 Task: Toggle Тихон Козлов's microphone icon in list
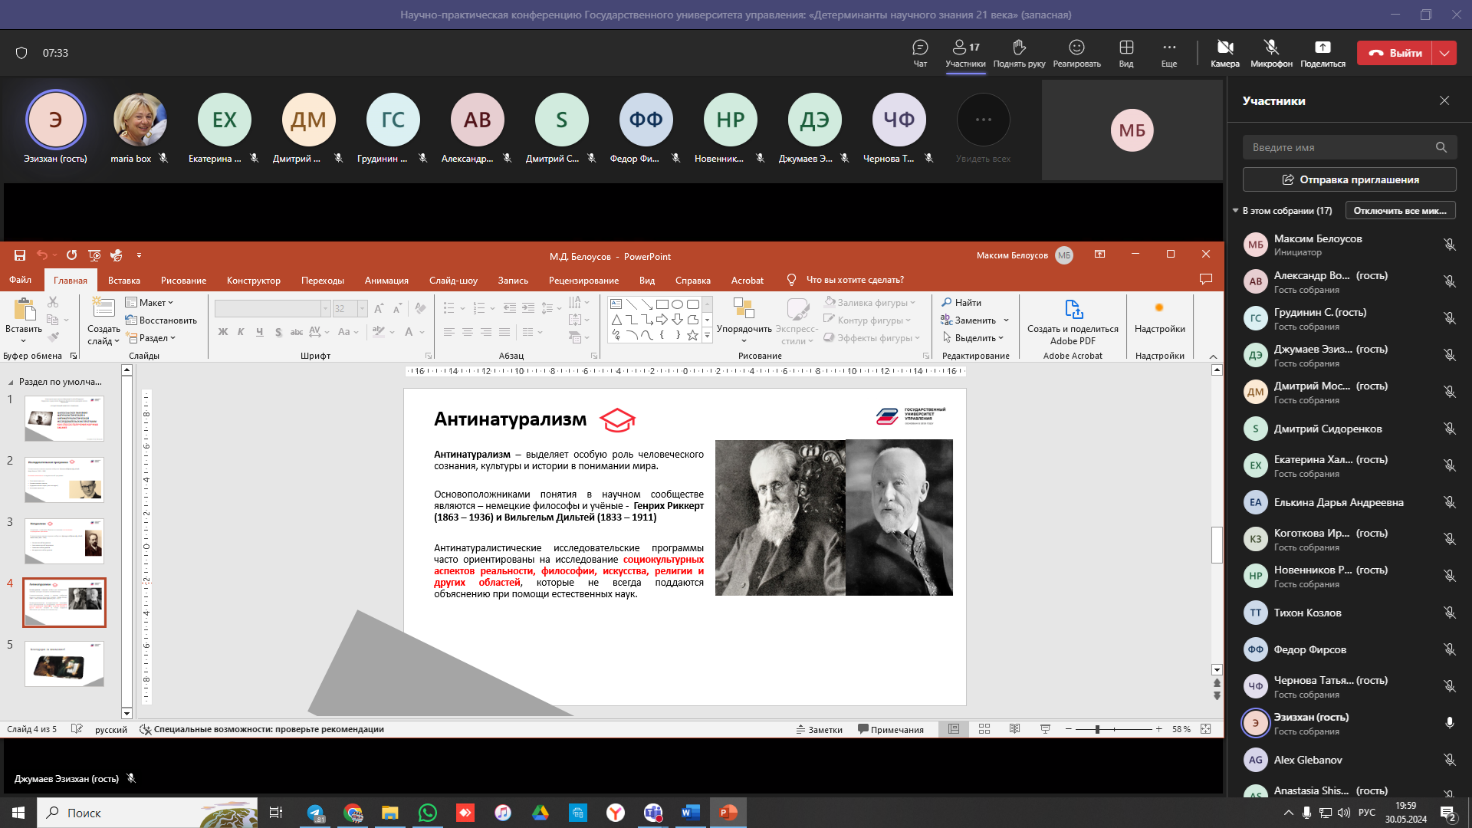point(1449,613)
